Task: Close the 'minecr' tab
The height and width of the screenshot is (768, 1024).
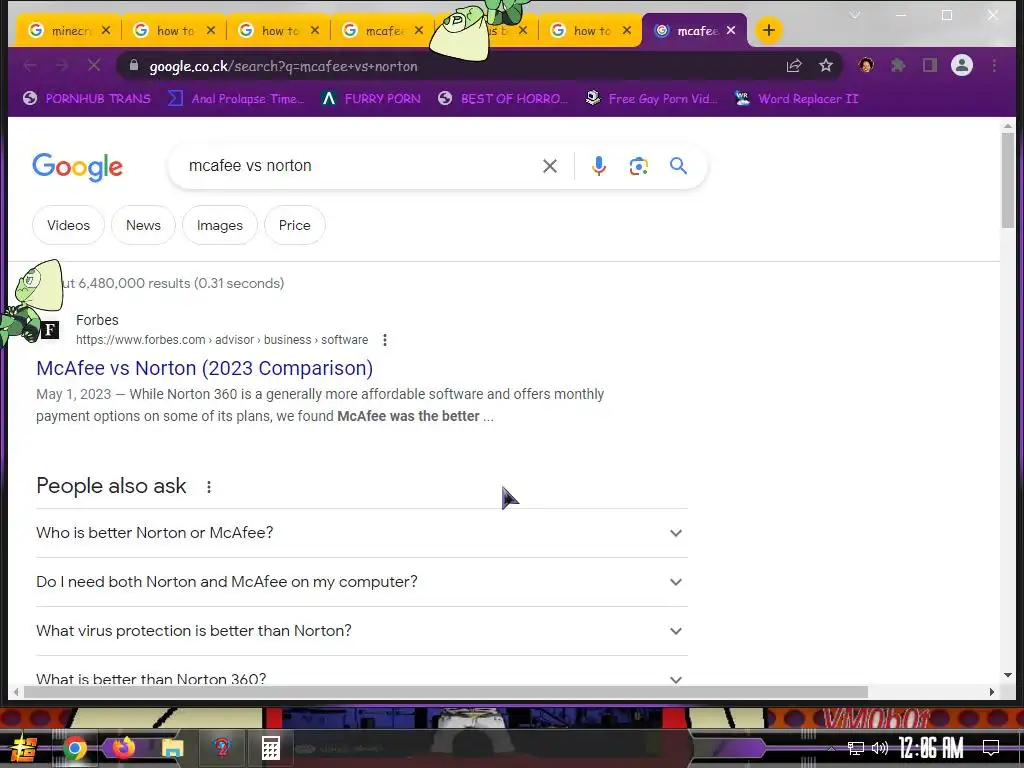Action: 106,30
